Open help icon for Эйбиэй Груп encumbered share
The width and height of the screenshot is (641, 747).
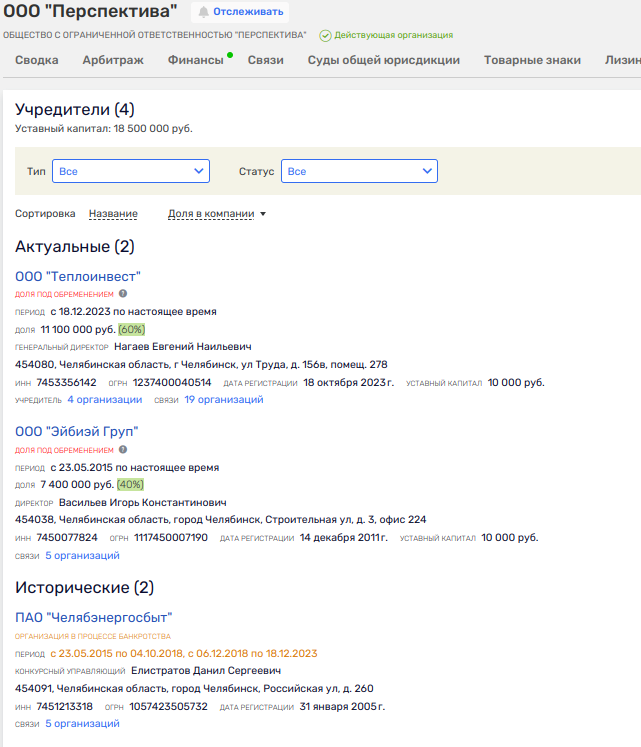pos(123,449)
